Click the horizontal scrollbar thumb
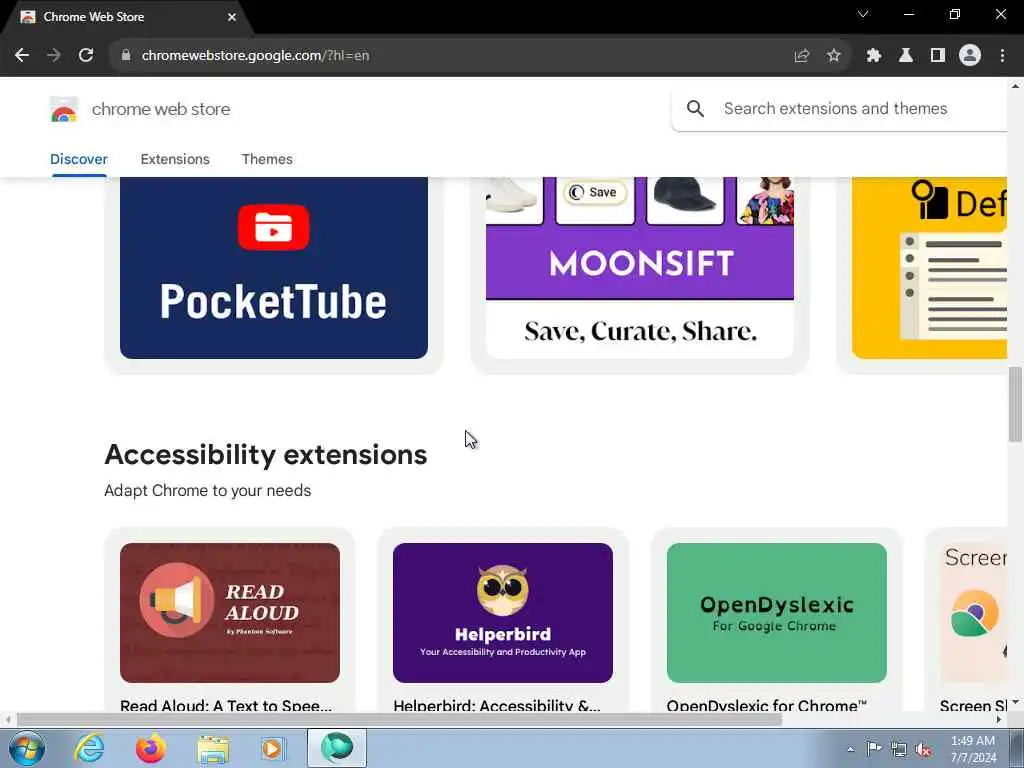 pyautogui.click(x=400, y=720)
